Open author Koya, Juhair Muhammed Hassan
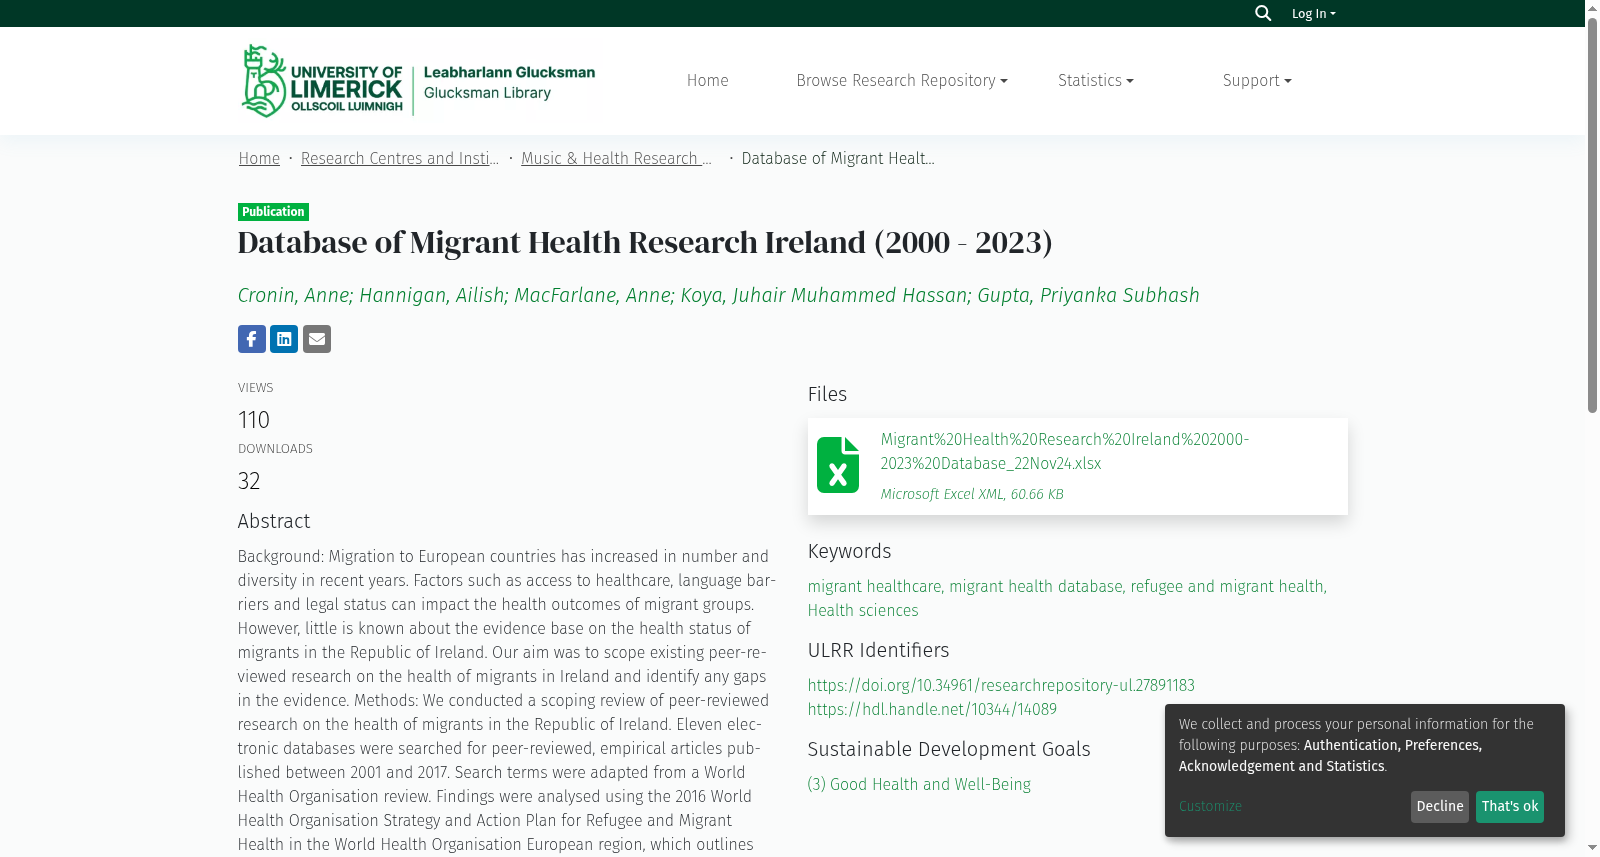The width and height of the screenshot is (1600, 857). tap(824, 295)
